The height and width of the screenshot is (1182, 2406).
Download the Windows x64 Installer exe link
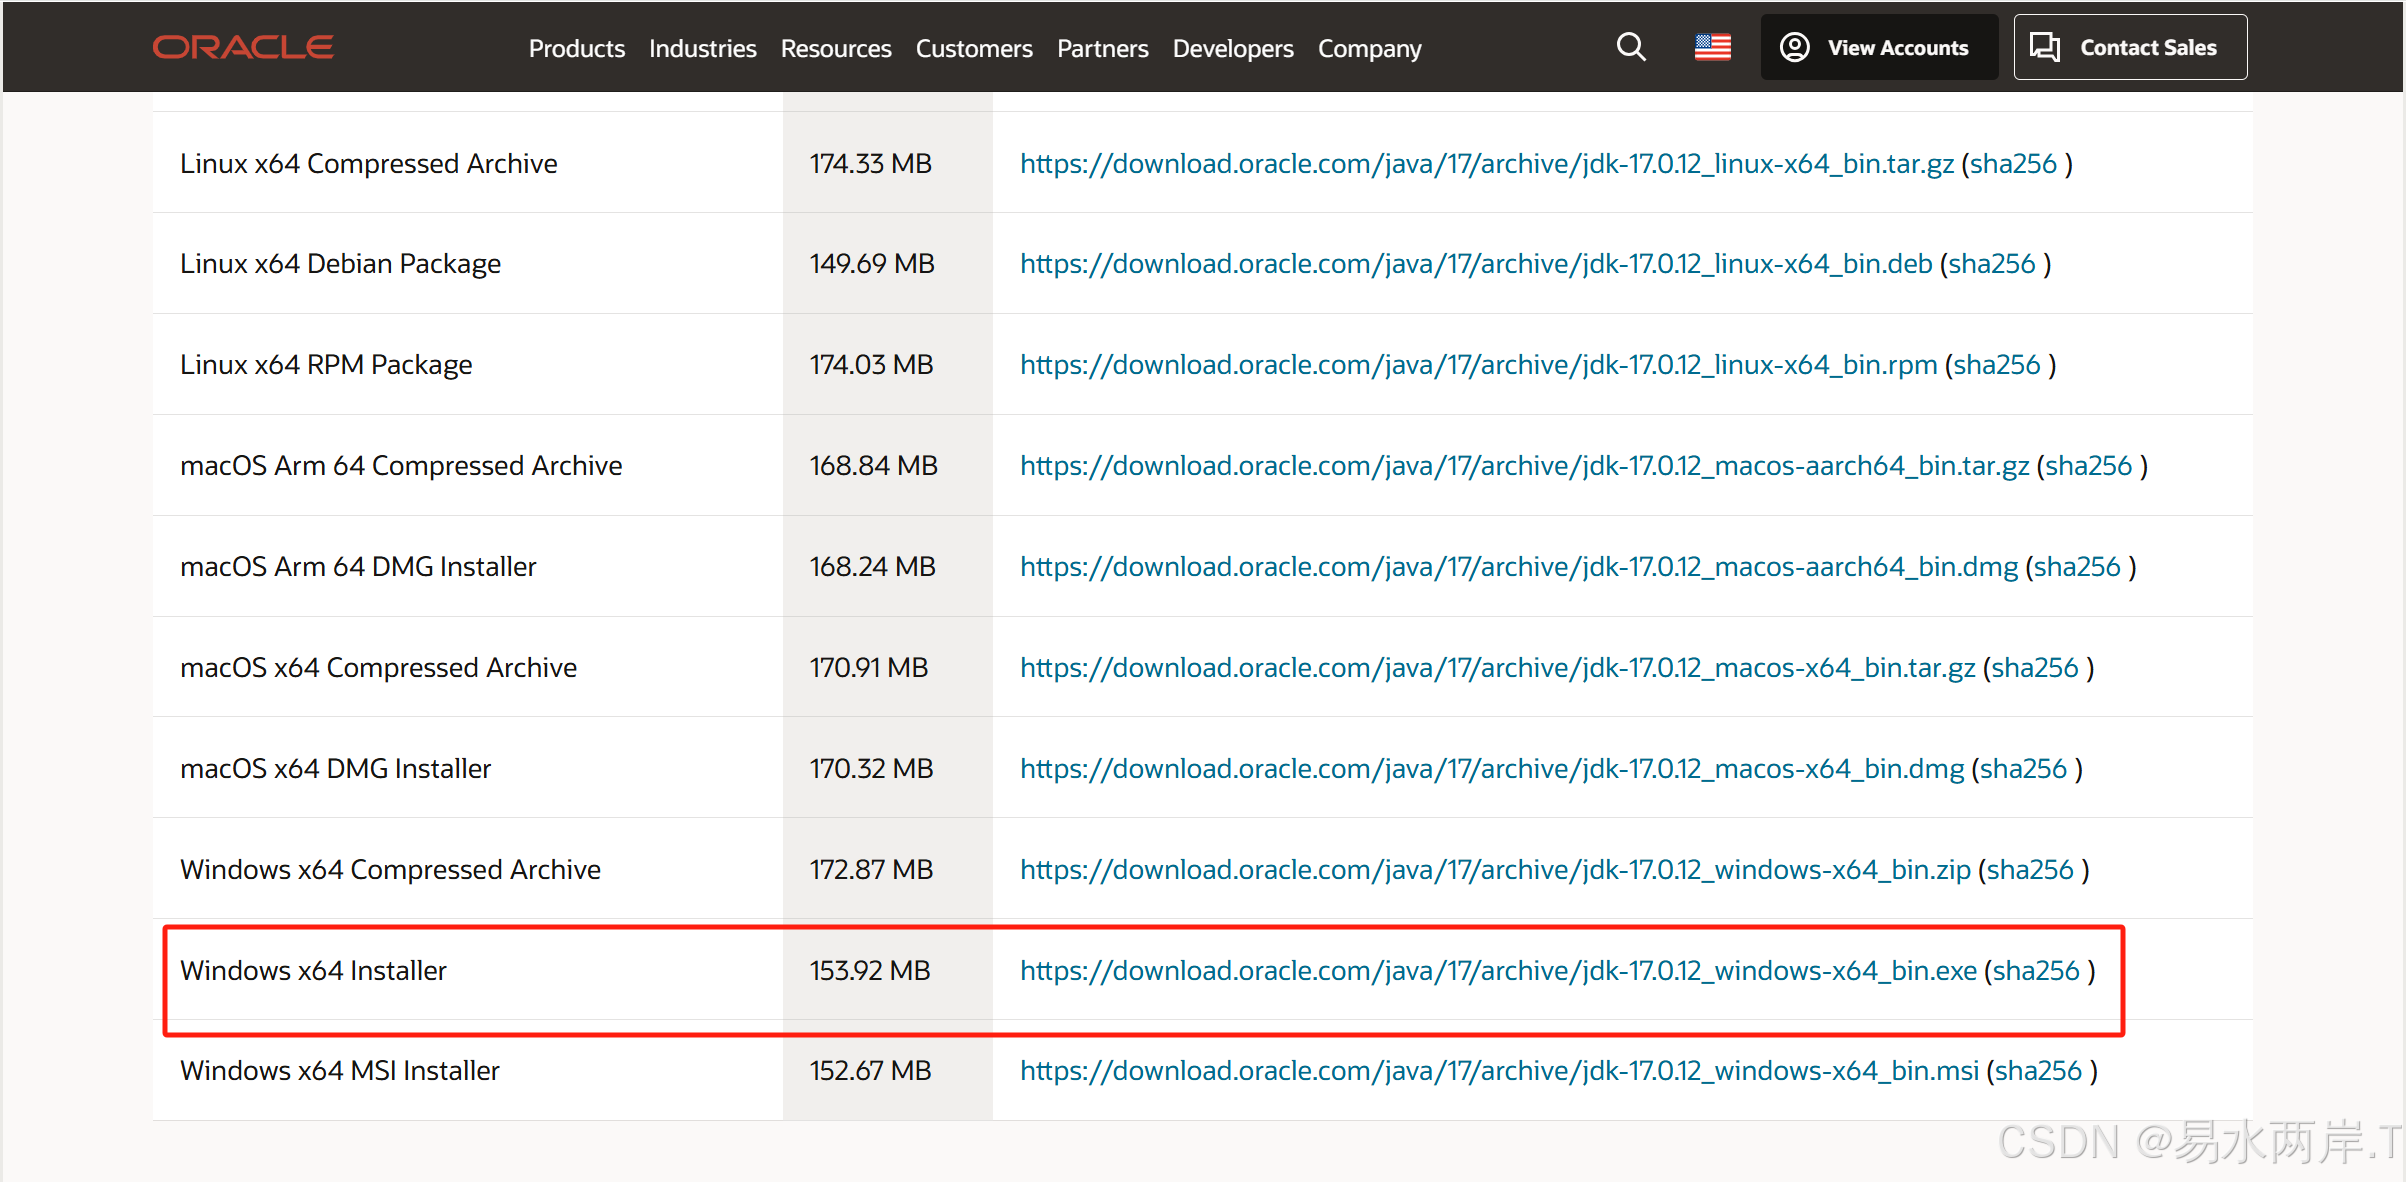(1498, 970)
